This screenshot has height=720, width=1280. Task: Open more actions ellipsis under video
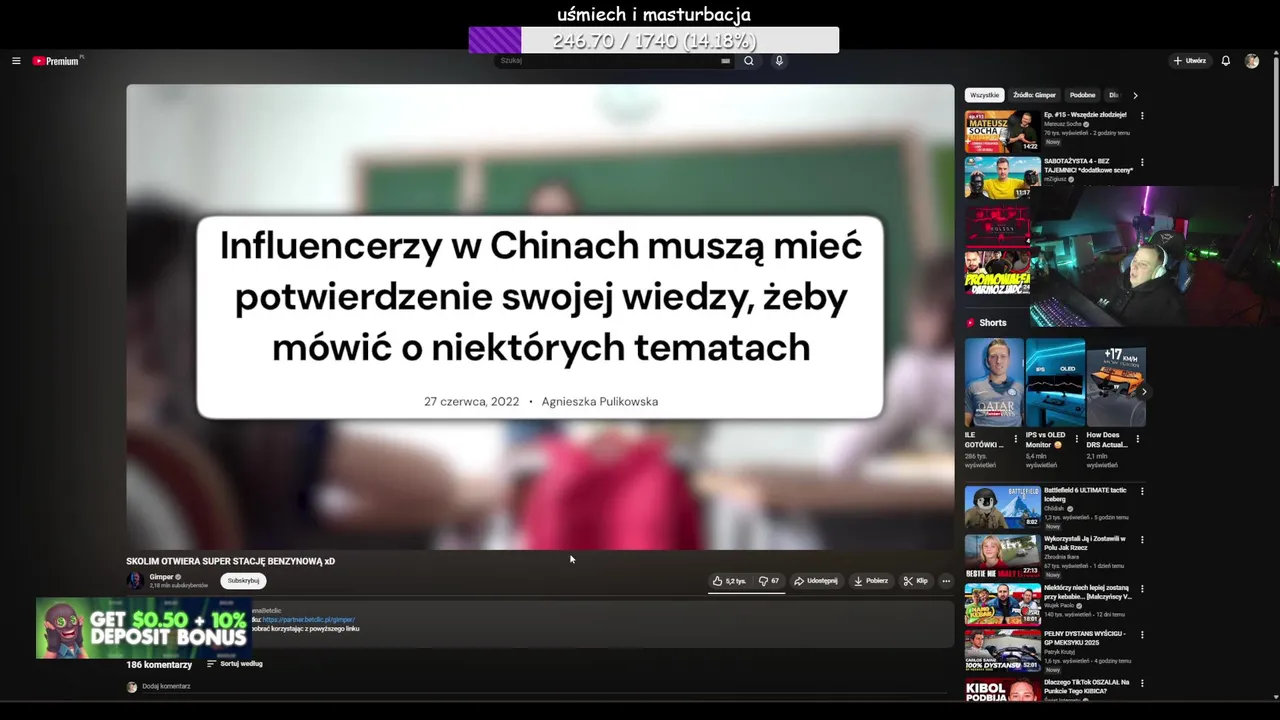tap(946, 581)
